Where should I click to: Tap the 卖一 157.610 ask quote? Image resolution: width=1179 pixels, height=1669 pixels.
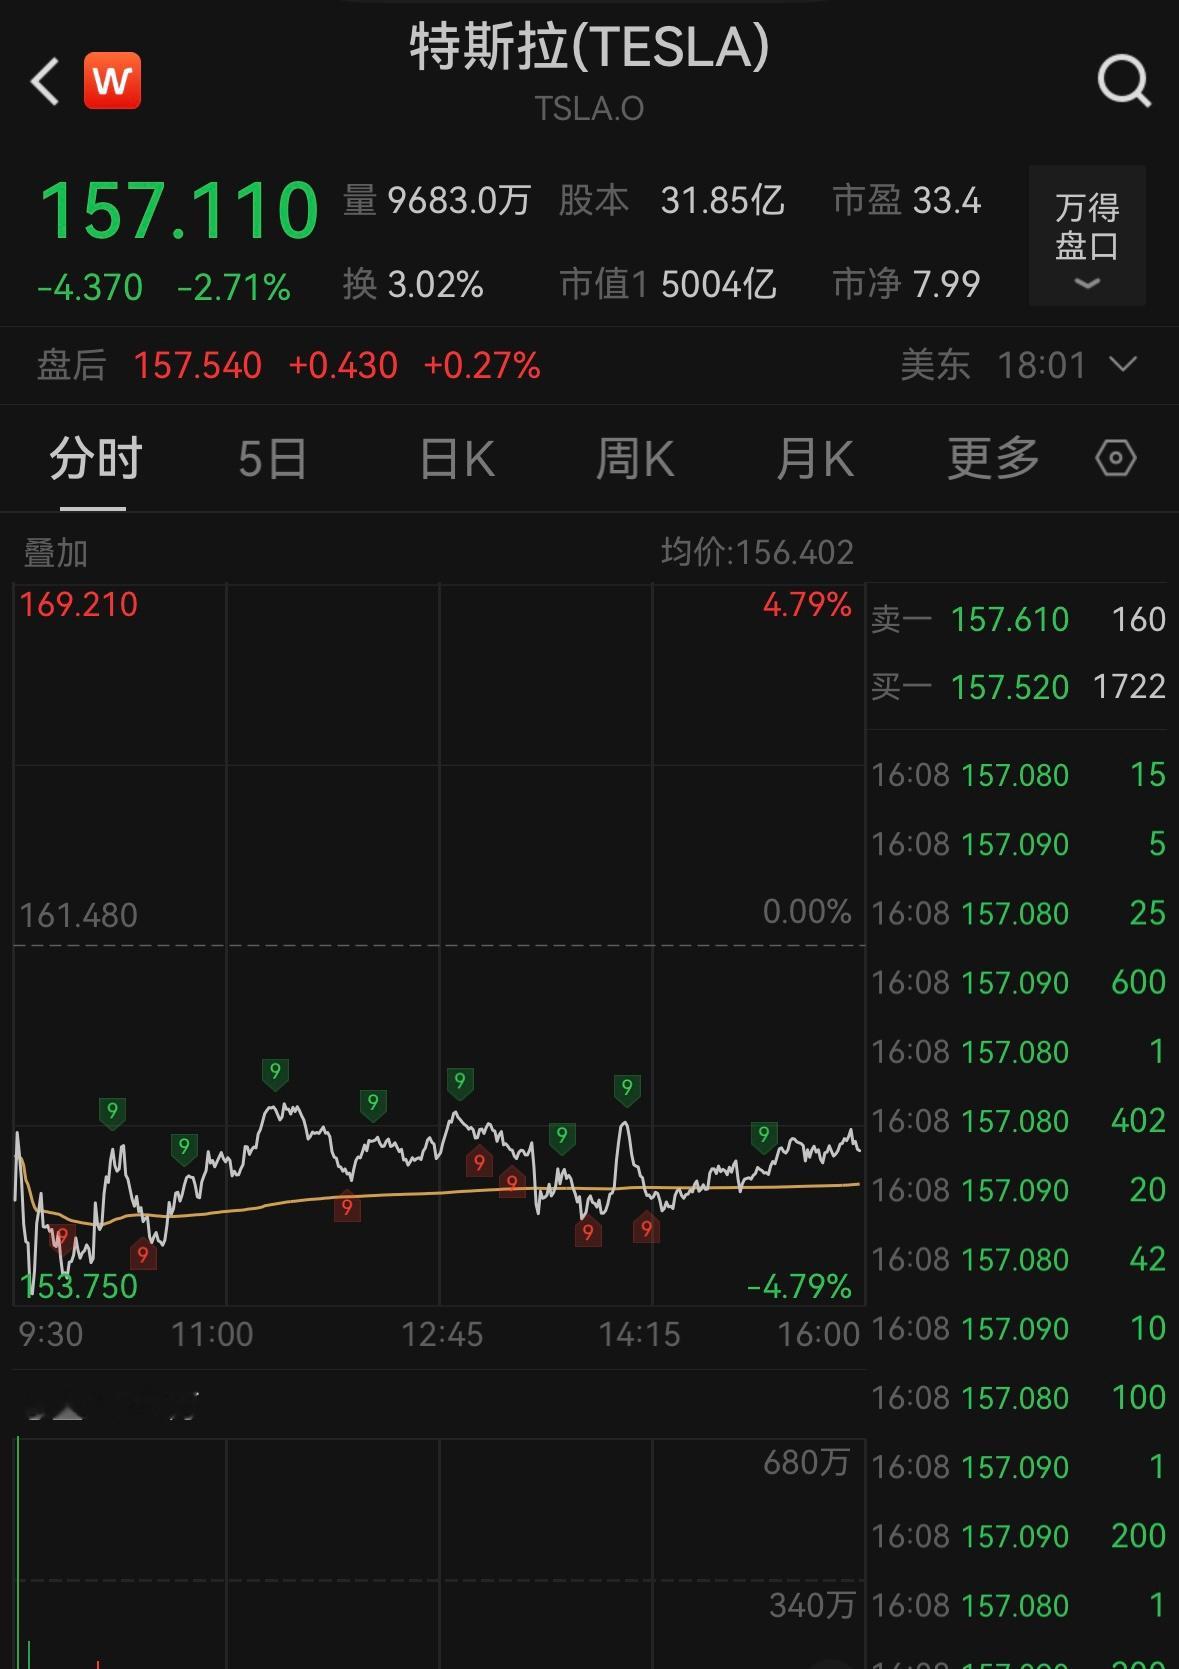pos(1018,619)
